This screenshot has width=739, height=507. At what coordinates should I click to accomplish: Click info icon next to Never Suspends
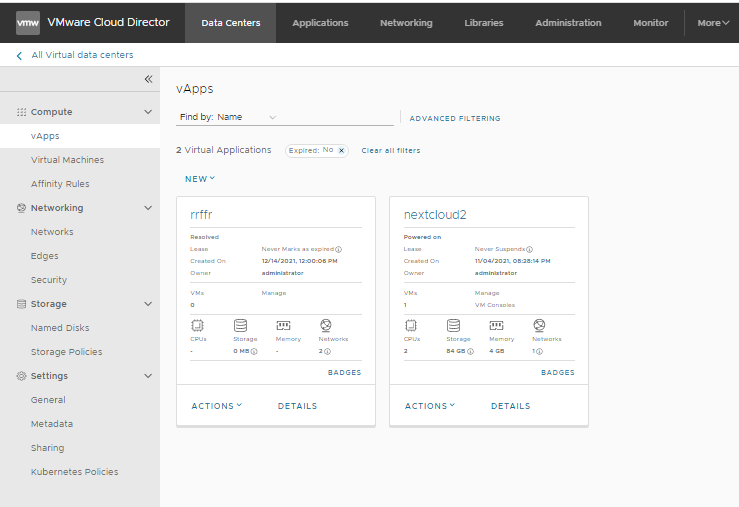click(x=529, y=249)
